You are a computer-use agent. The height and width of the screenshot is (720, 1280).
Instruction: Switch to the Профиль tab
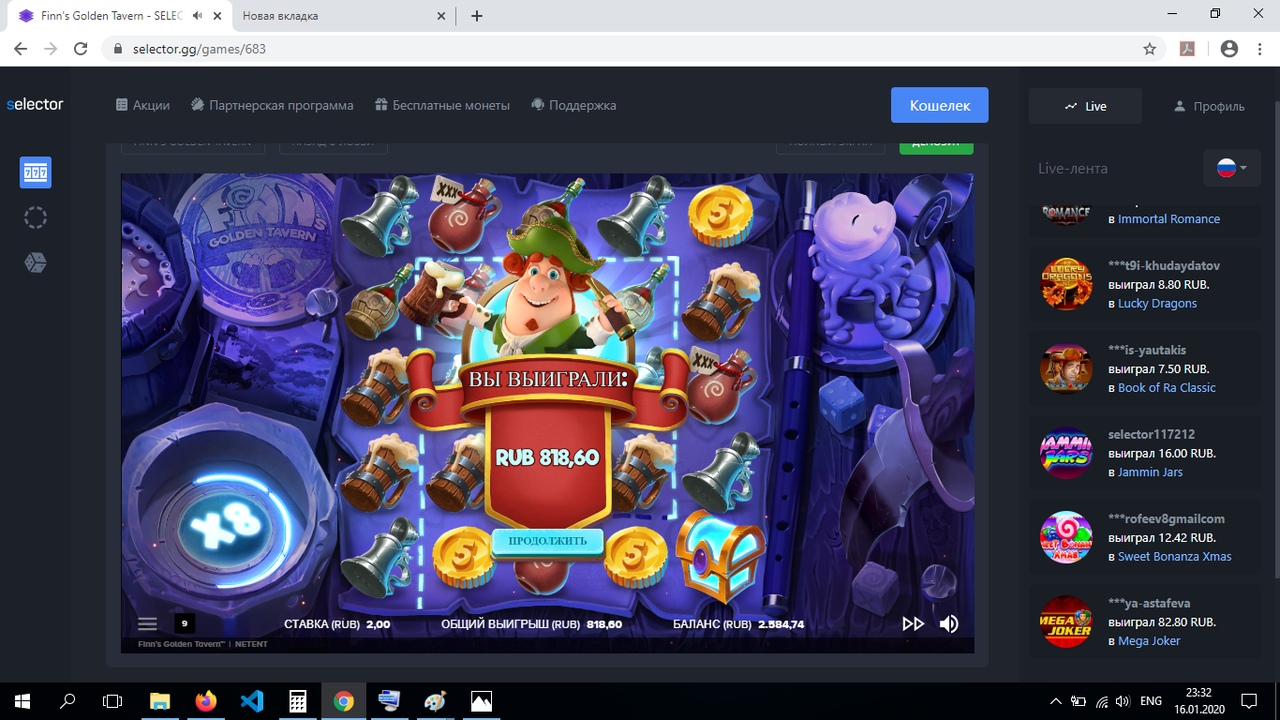1209,106
